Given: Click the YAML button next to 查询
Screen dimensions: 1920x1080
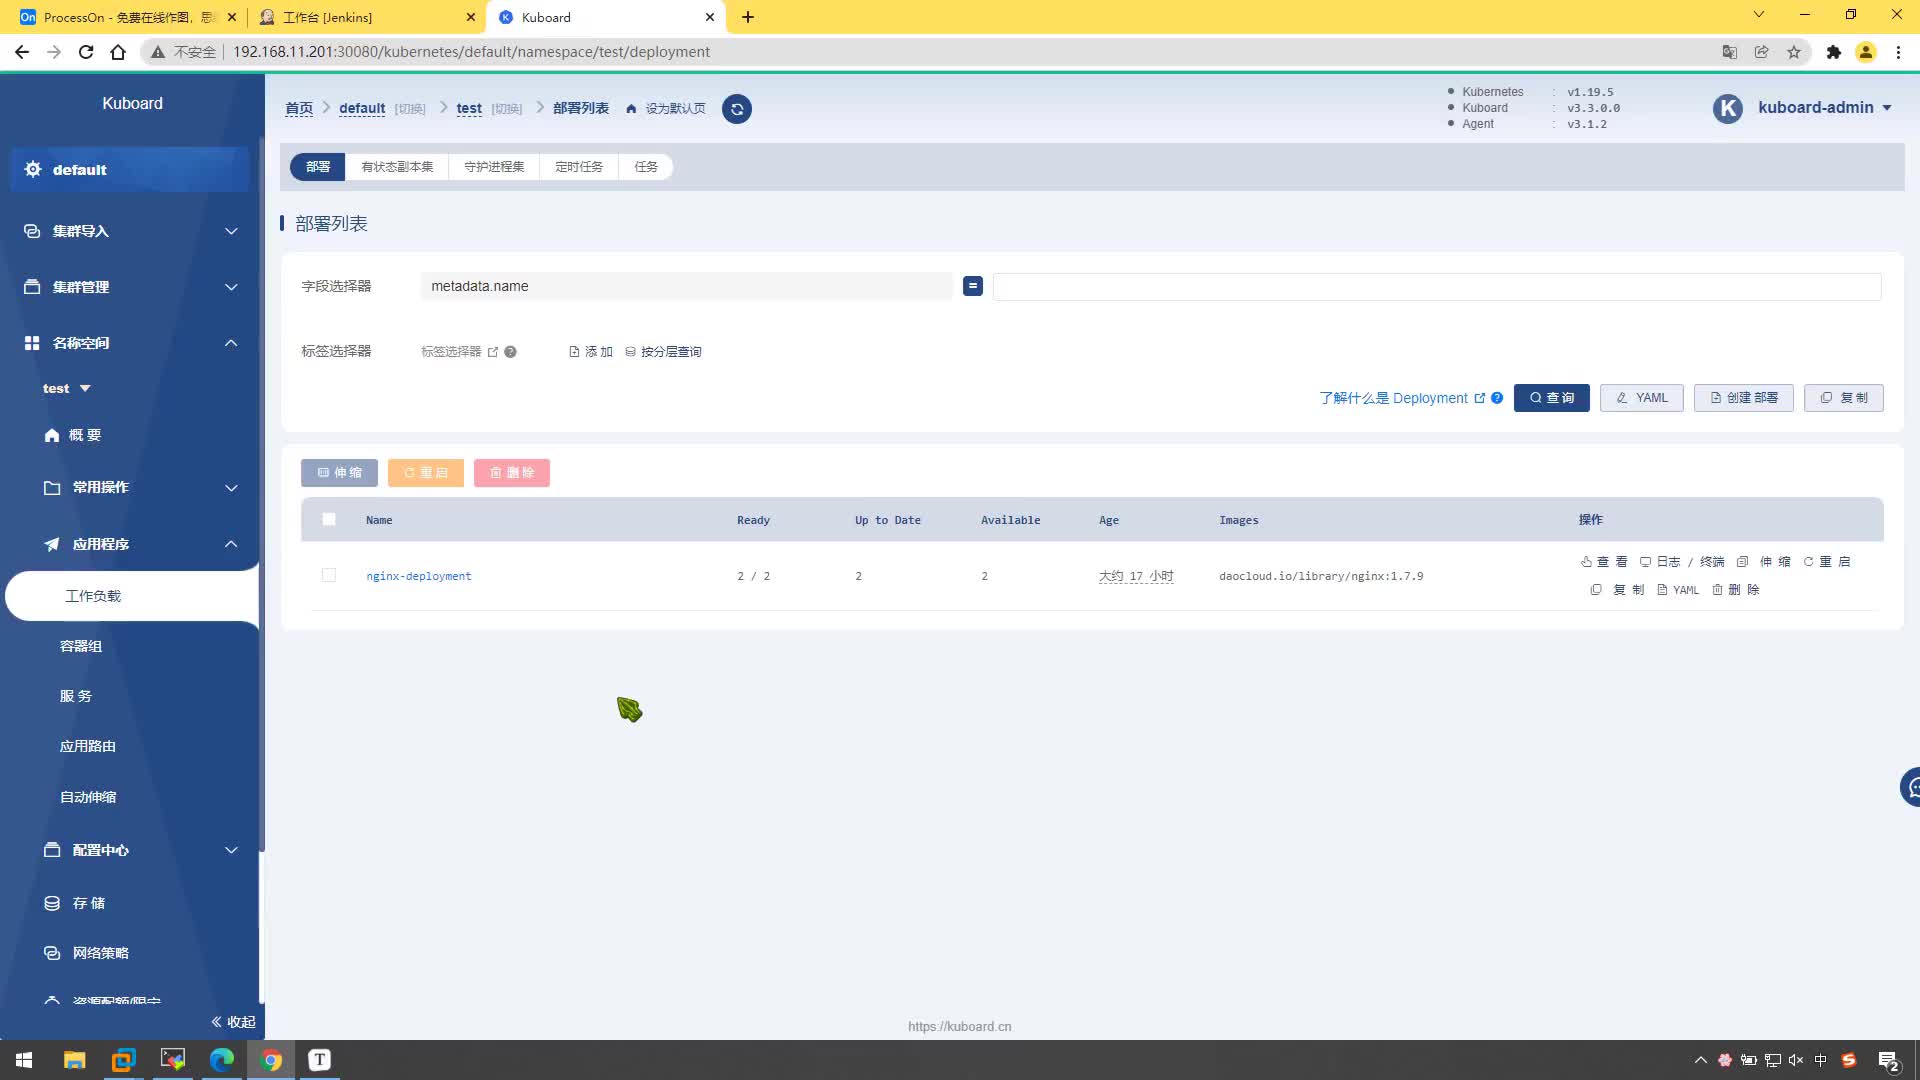Looking at the screenshot, I should tap(1641, 398).
